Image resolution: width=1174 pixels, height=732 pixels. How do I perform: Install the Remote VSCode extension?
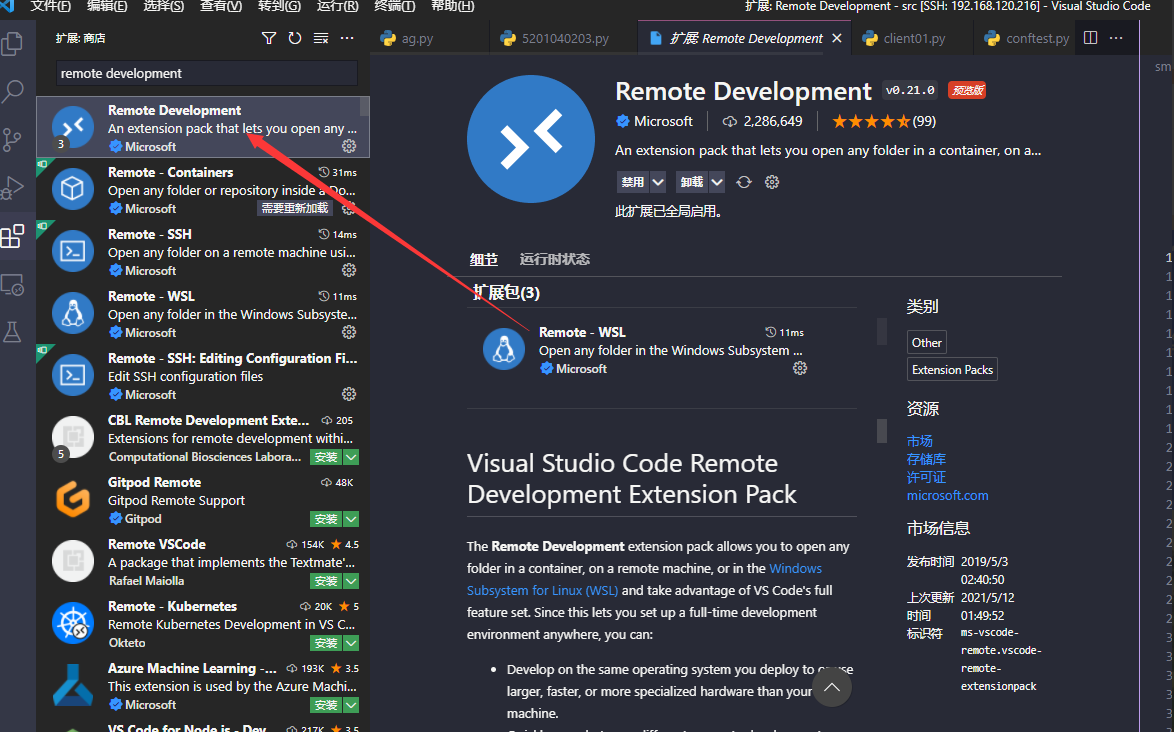click(326, 581)
